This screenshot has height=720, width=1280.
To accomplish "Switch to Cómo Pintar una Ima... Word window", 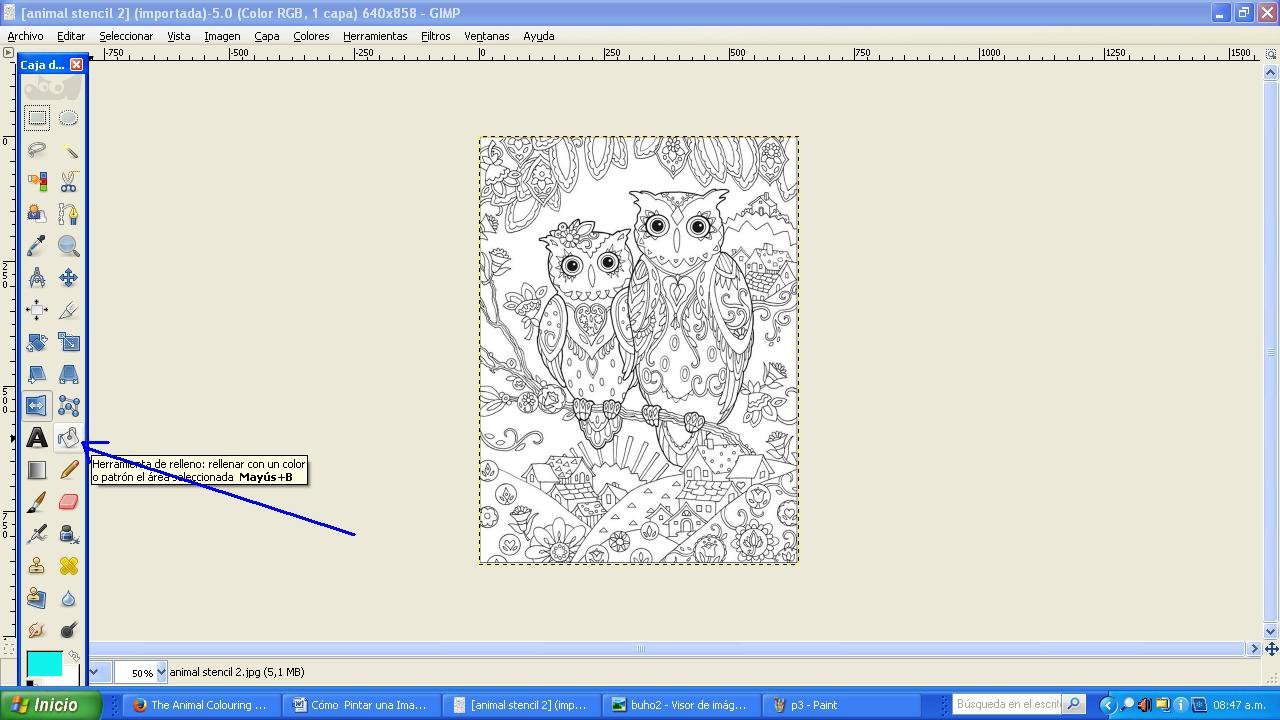I will [361, 705].
